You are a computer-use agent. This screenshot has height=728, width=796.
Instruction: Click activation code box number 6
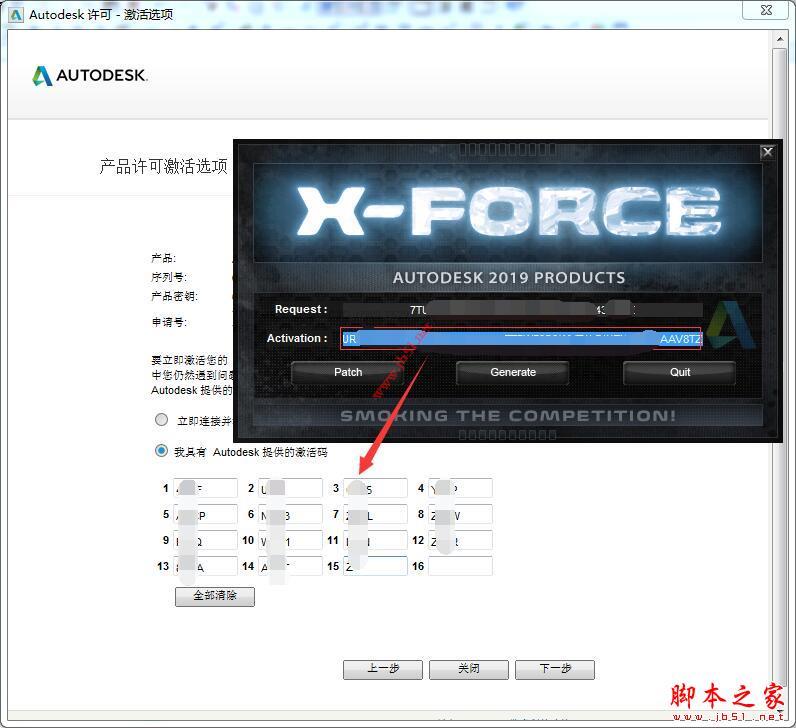click(x=290, y=514)
